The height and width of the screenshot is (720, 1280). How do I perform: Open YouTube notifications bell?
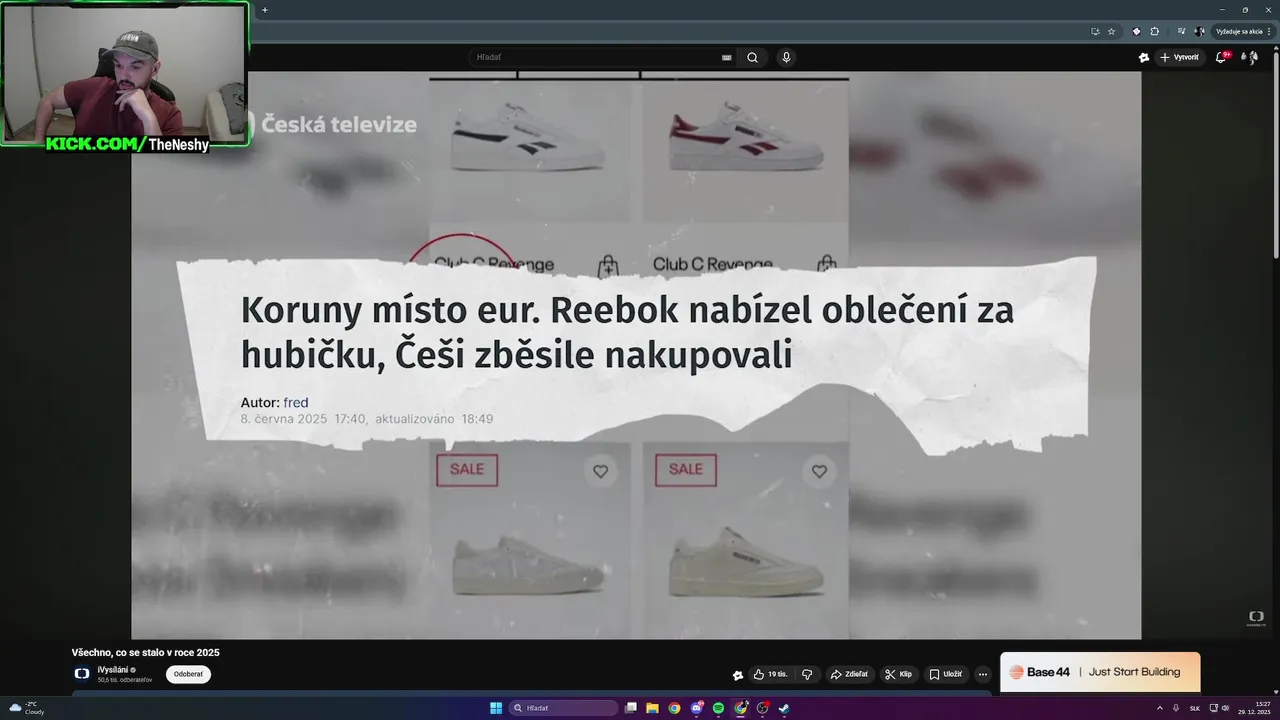[x=1221, y=57]
